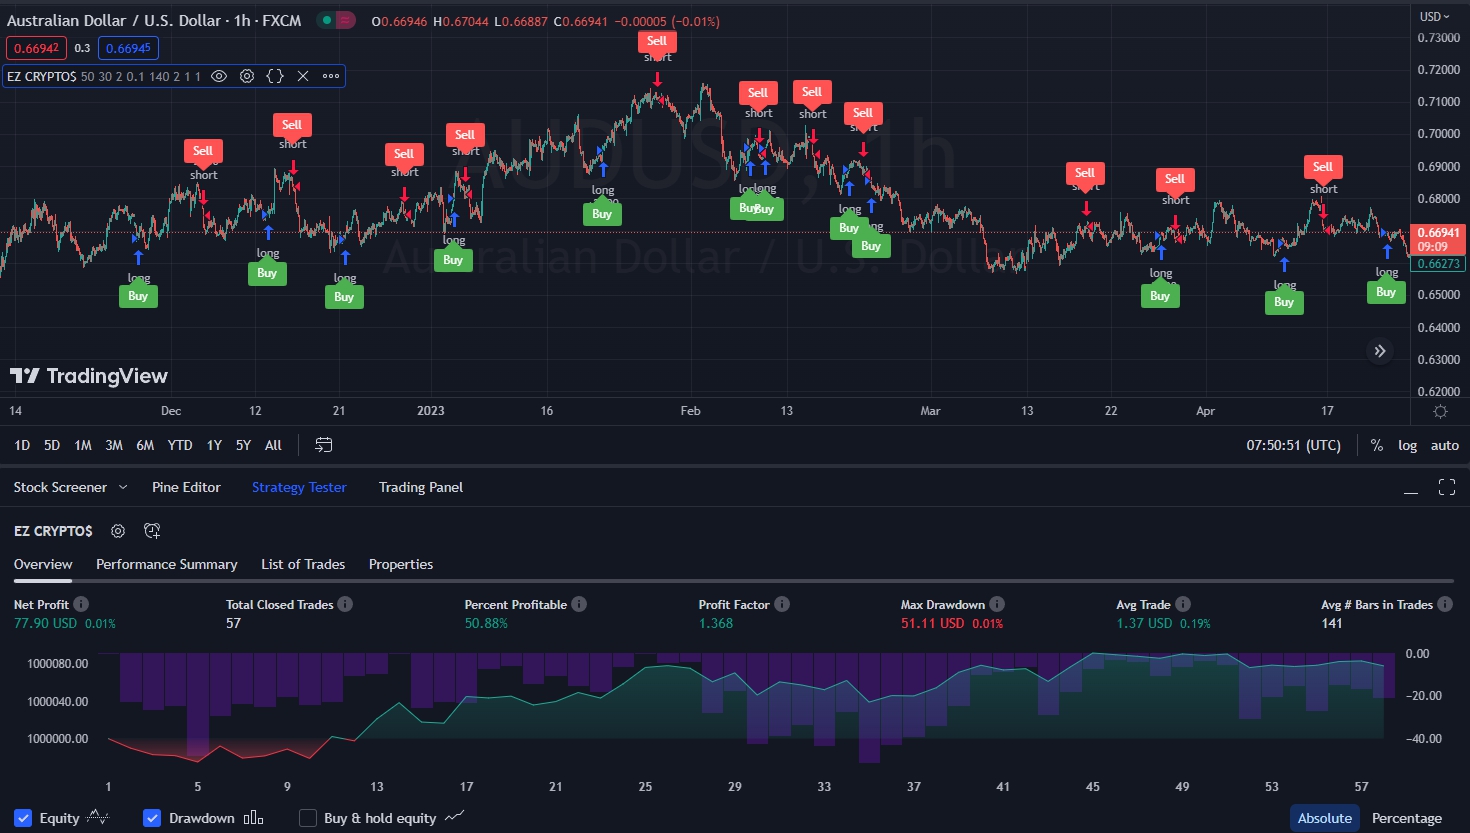Open the Pine Editor tab

186,487
